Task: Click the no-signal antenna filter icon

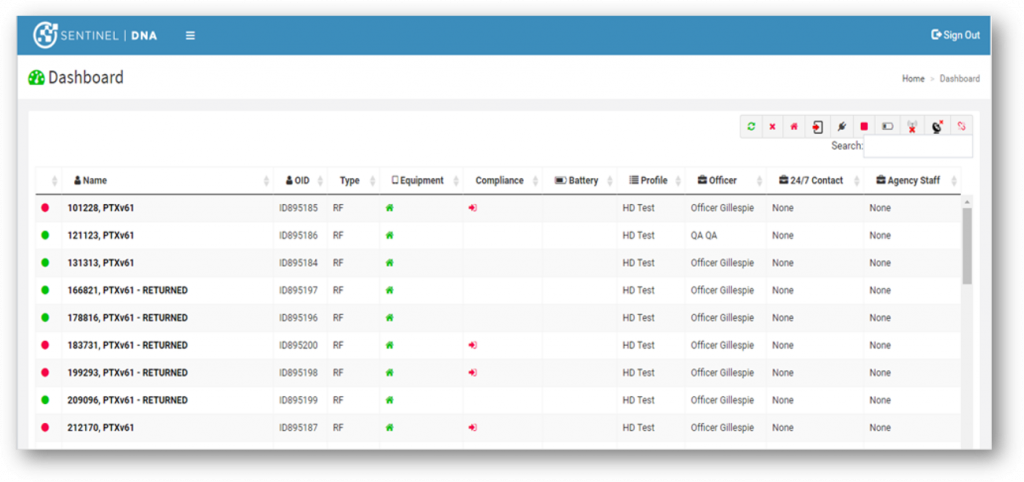Action: pos(912,127)
